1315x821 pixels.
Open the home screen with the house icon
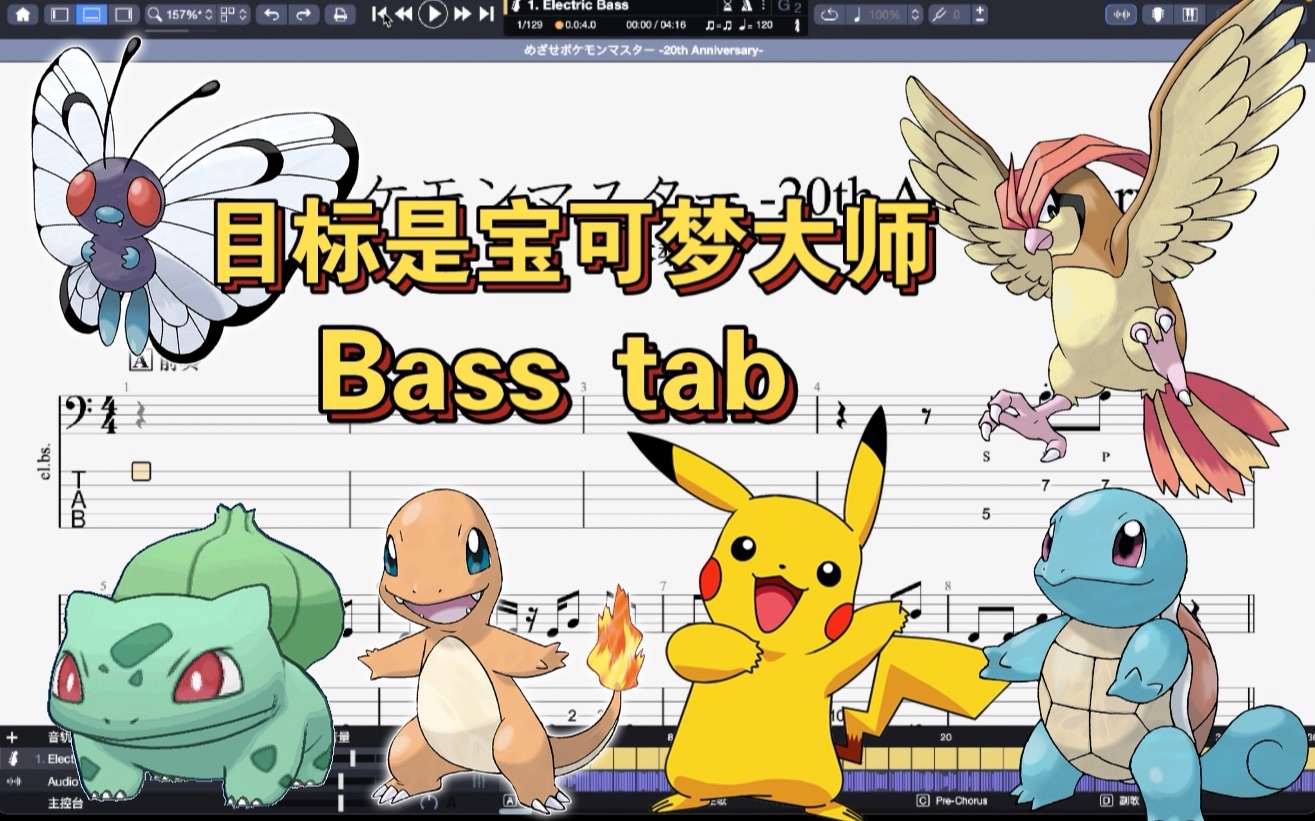coord(23,14)
